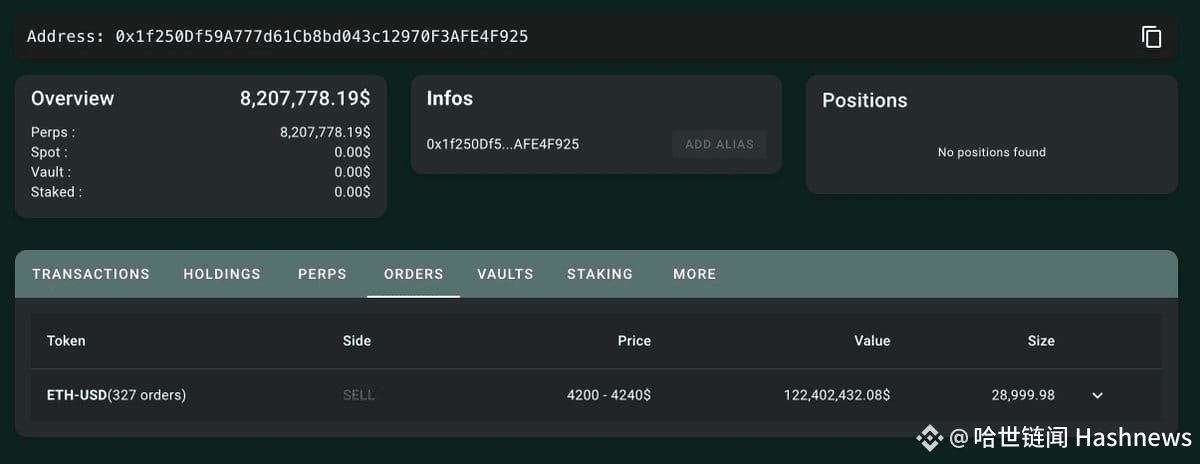Sort by the Price column header
The height and width of the screenshot is (464, 1200).
click(634, 341)
